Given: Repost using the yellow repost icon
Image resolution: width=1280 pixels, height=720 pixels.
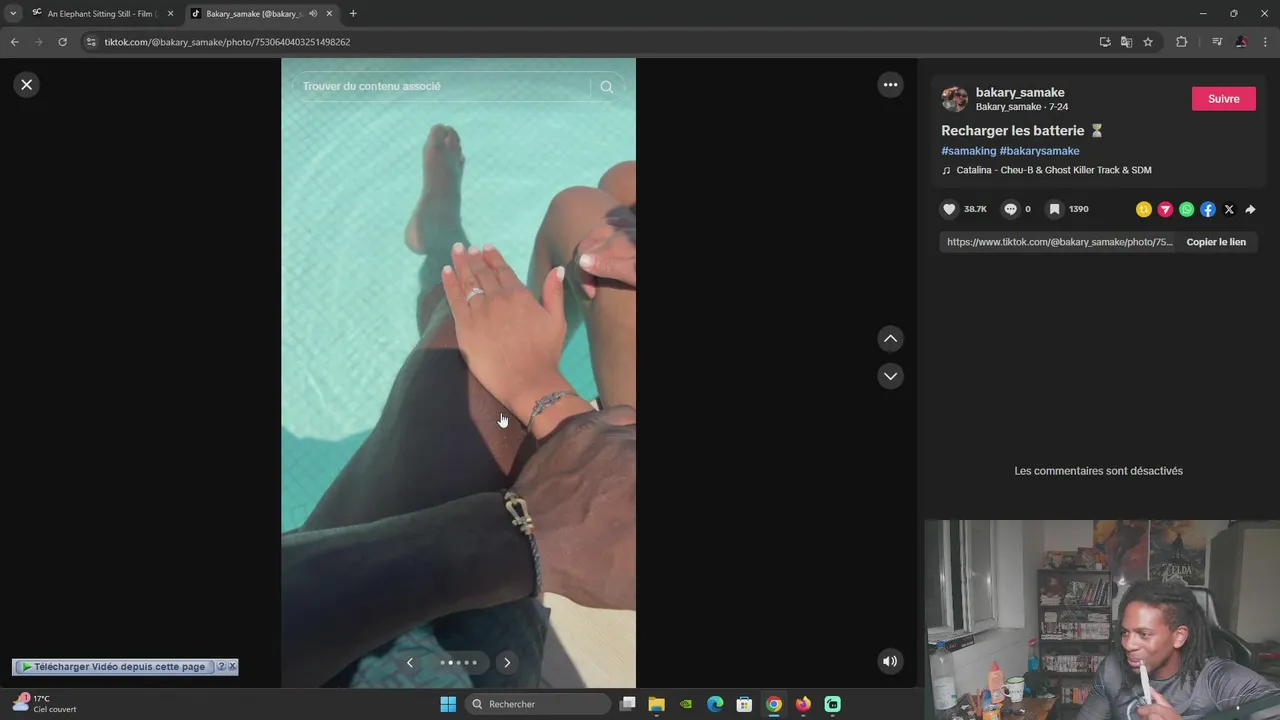Looking at the screenshot, I should pyautogui.click(x=1144, y=209).
